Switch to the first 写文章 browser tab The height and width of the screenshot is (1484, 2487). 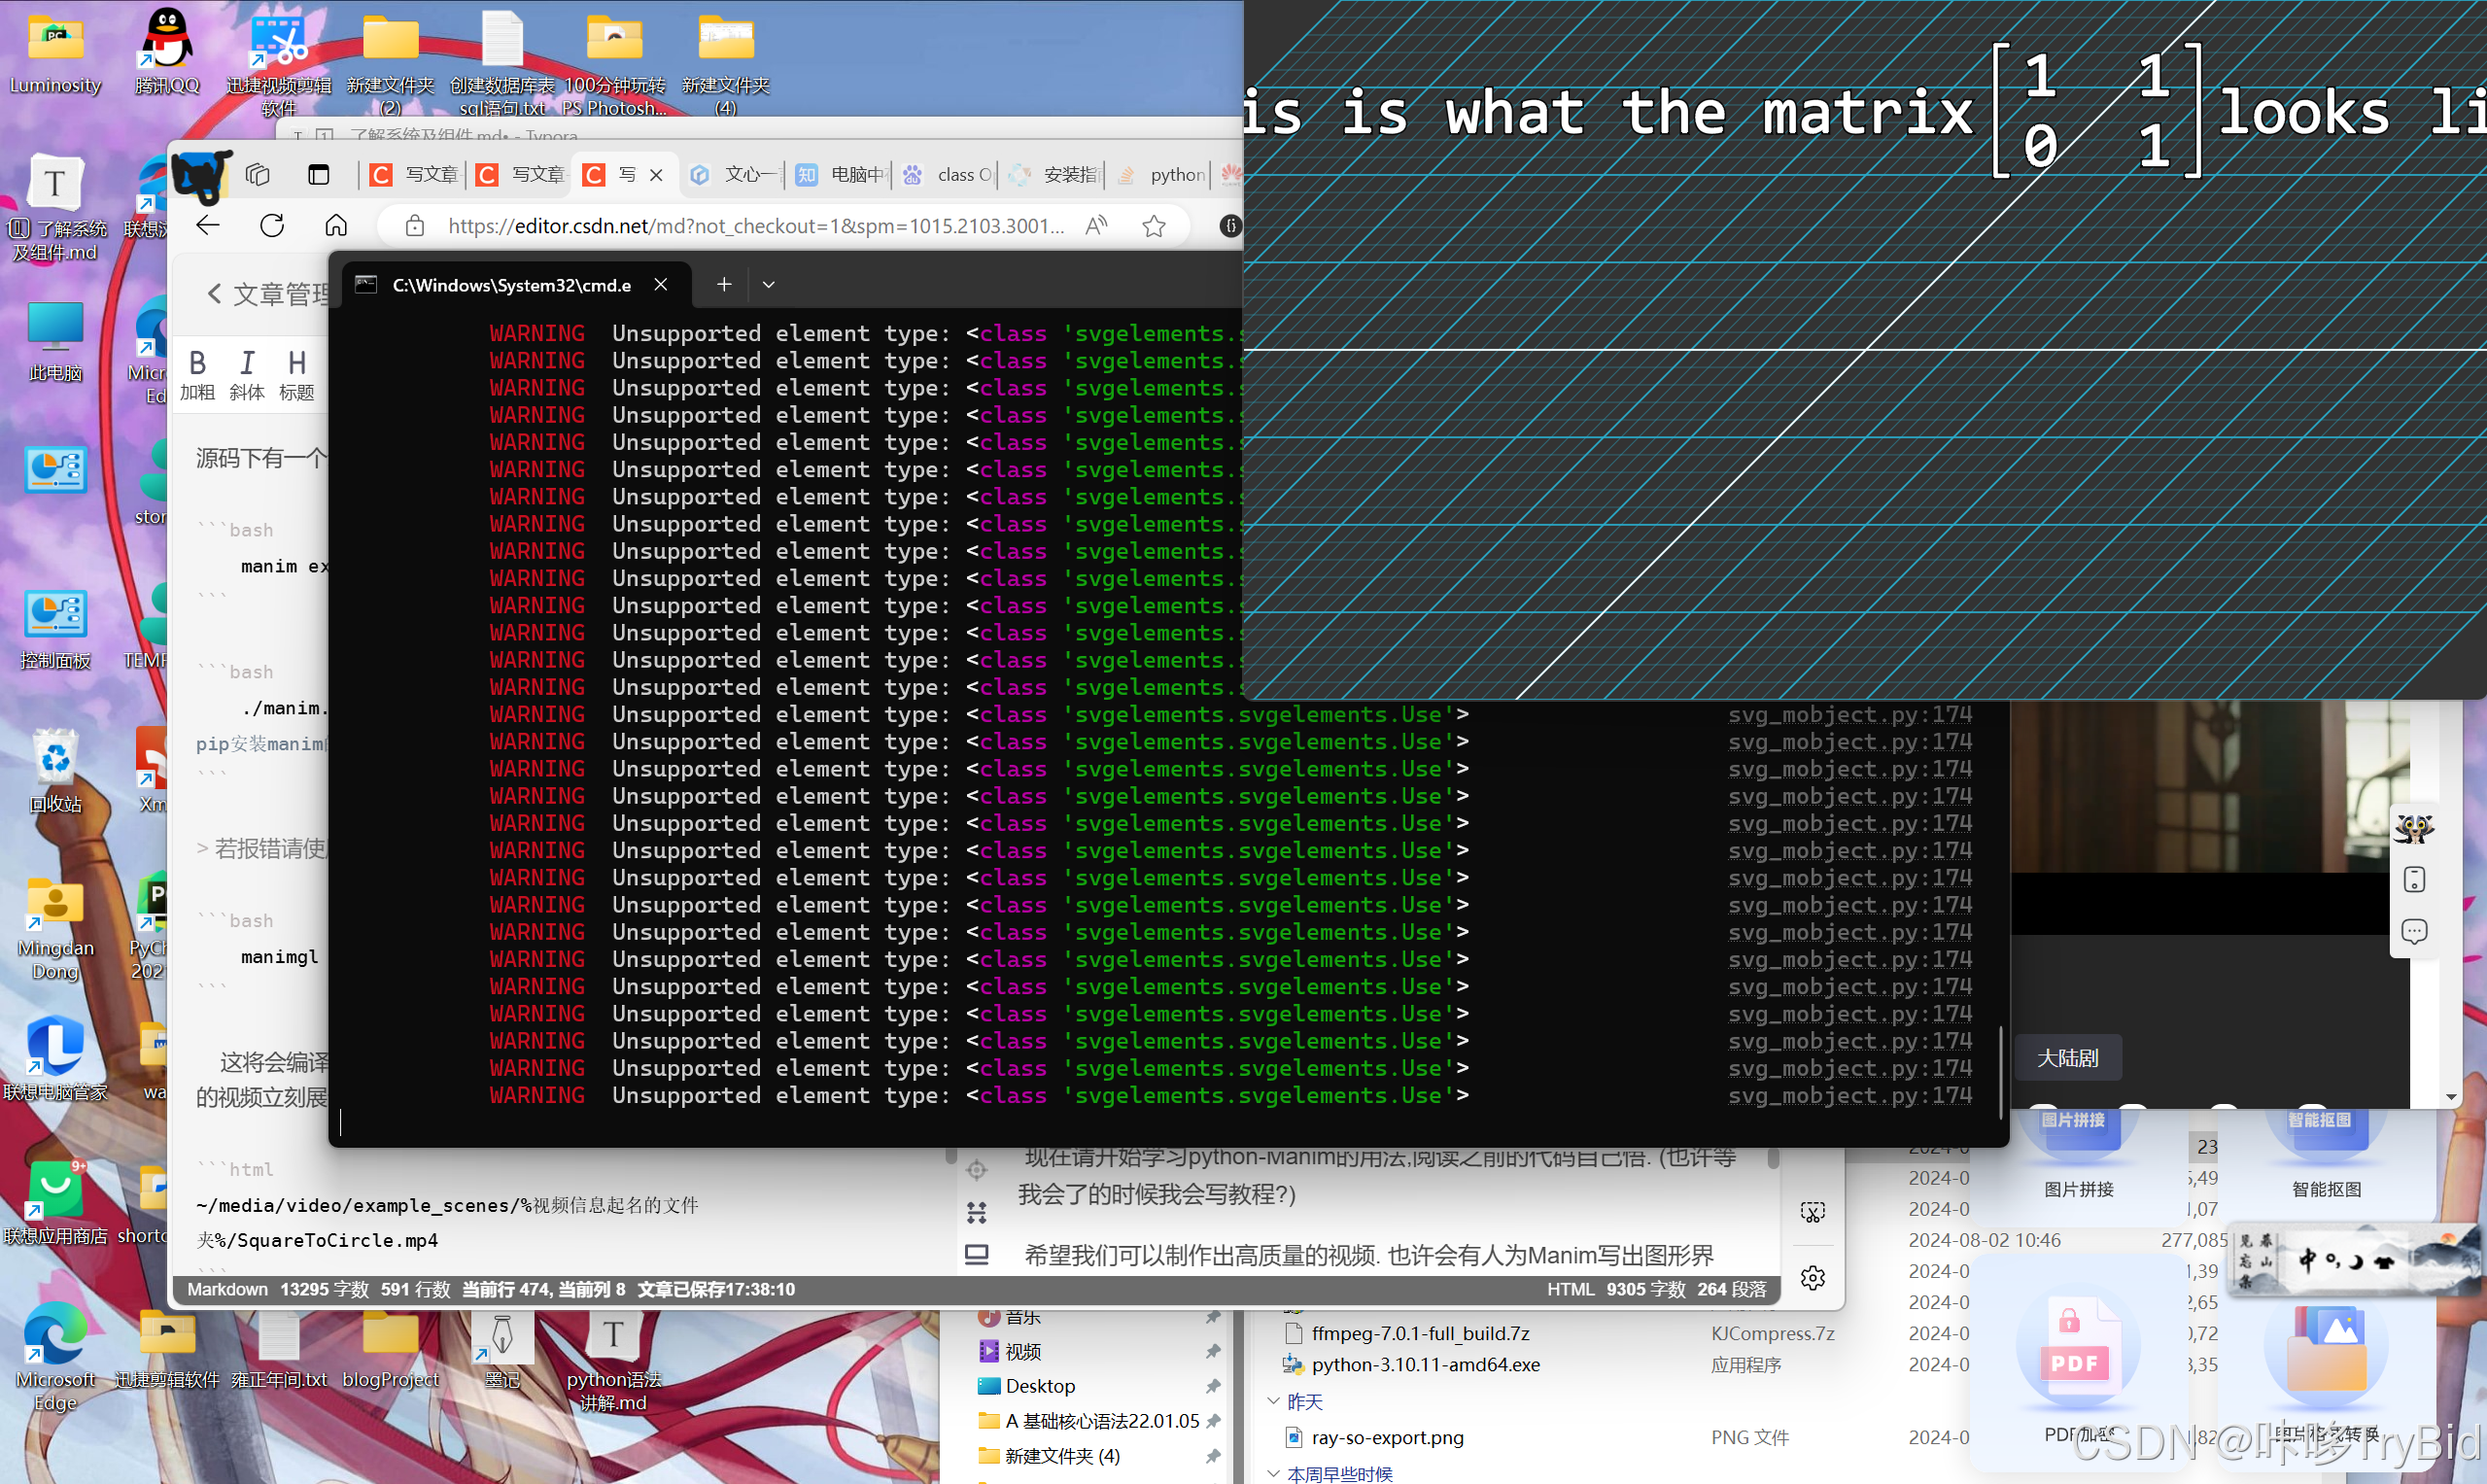click(x=412, y=175)
